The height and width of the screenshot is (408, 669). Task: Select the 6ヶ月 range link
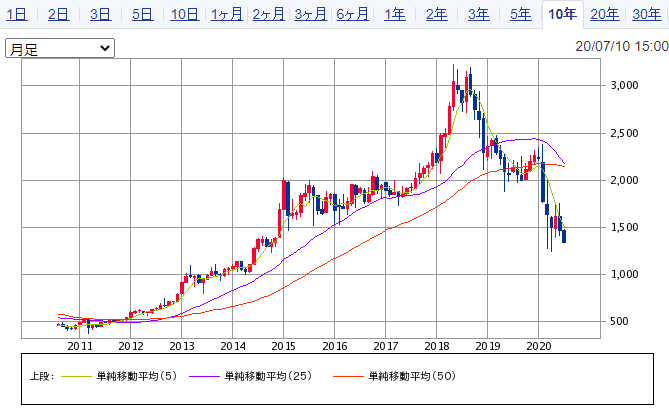tap(352, 15)
